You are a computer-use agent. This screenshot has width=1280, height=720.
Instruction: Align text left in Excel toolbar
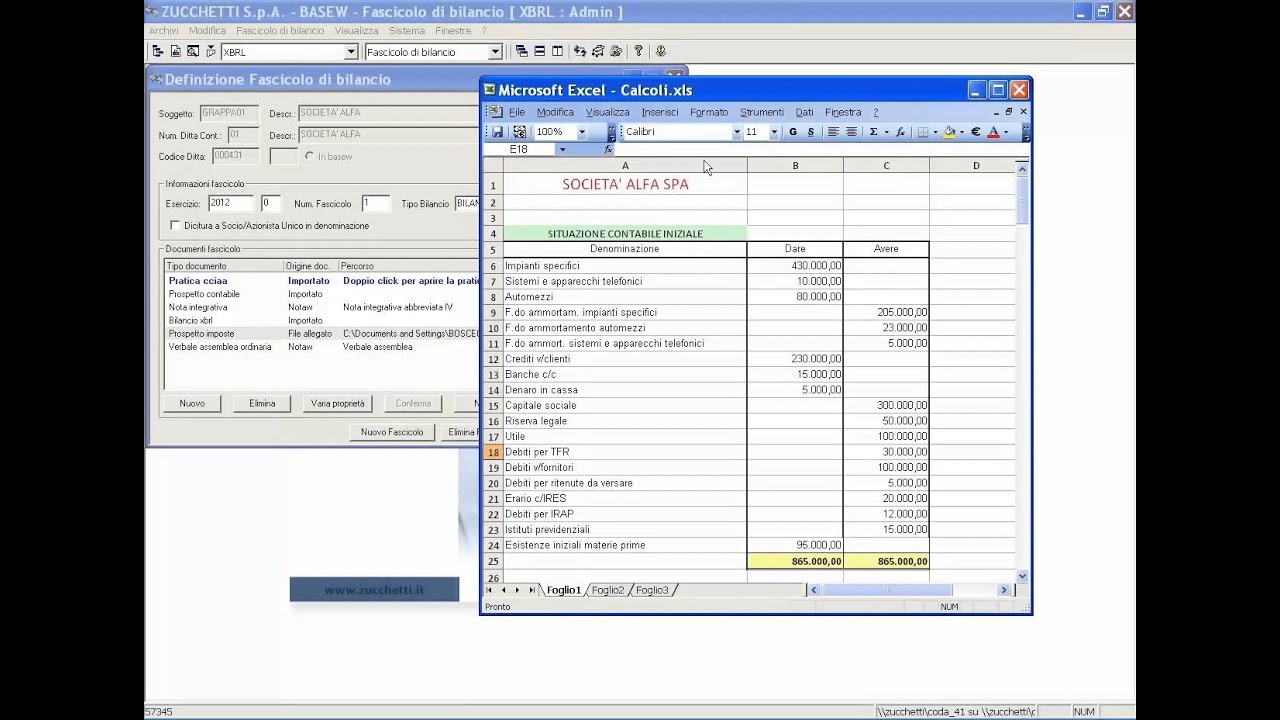coord(833,132)
